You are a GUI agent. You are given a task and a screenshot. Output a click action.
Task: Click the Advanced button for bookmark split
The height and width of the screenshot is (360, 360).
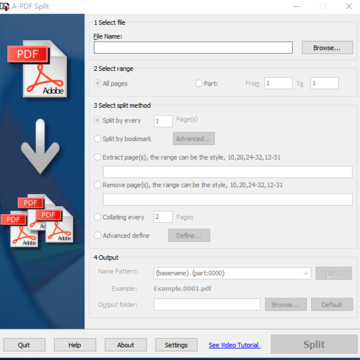point(194,139)
